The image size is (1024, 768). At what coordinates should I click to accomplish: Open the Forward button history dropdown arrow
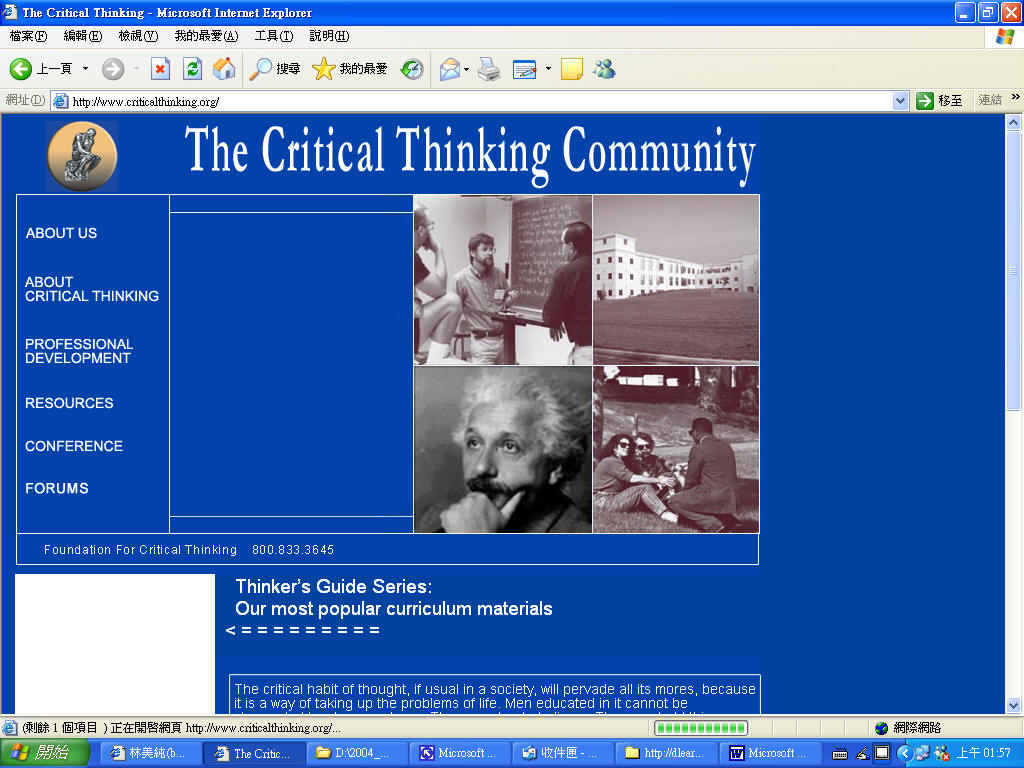pos(136,69)
